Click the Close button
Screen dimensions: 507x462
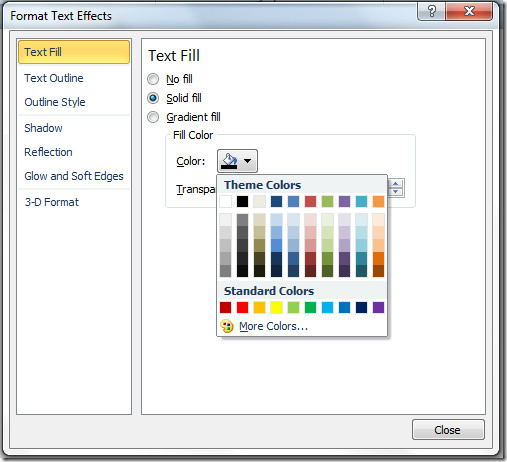448,430
